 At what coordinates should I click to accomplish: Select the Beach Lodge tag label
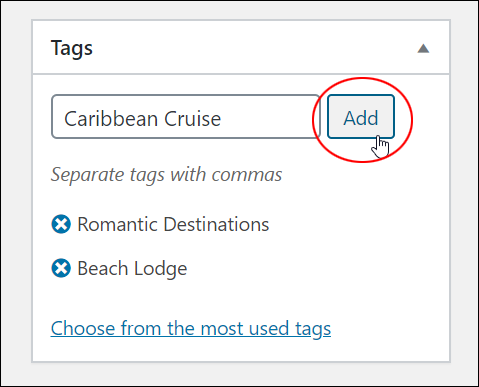click(x=132, y=269)
